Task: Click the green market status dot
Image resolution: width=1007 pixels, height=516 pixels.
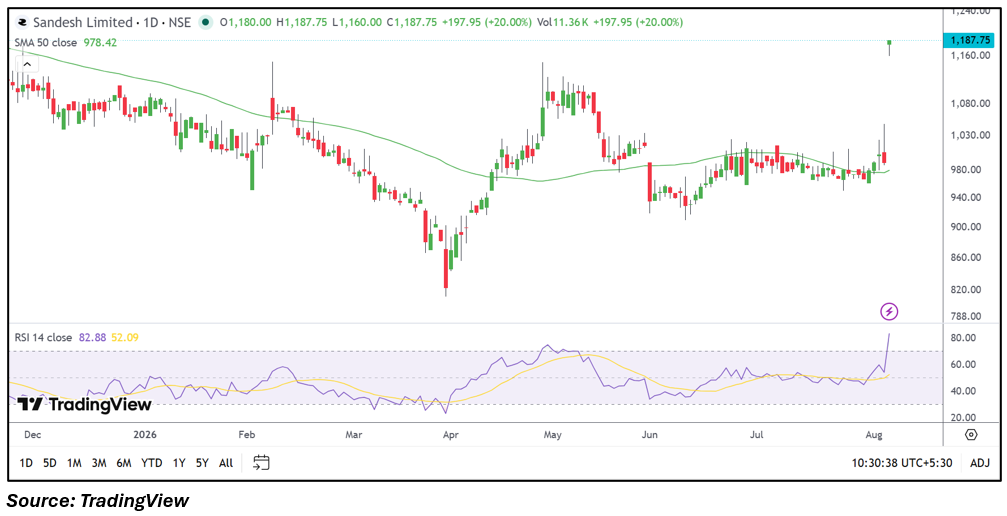Action: click(206, 22)
